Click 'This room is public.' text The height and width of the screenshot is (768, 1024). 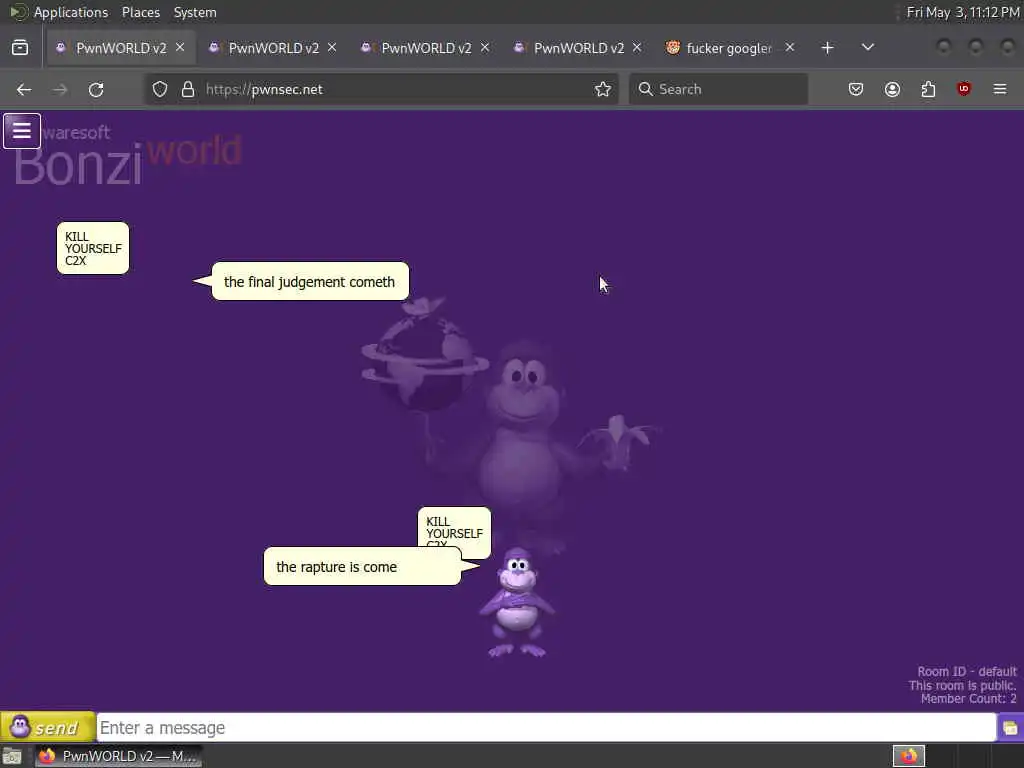click(x=963, y=685)
